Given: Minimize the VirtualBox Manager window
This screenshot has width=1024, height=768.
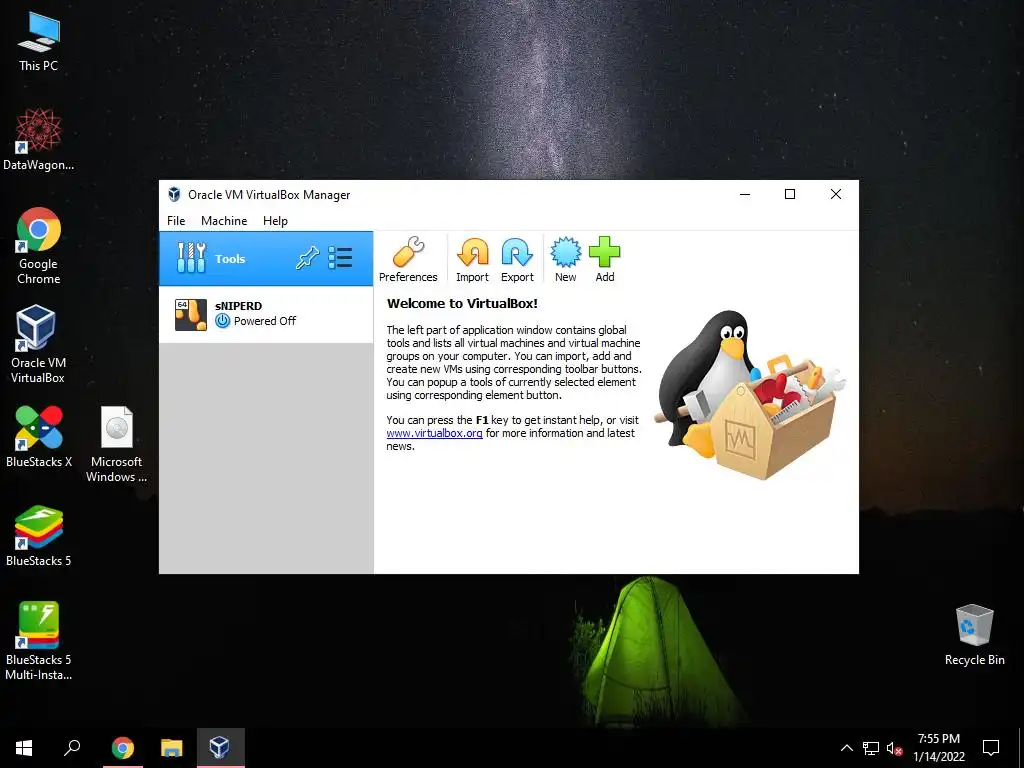Looking at the screenshot, I should (x=744, y=194).
